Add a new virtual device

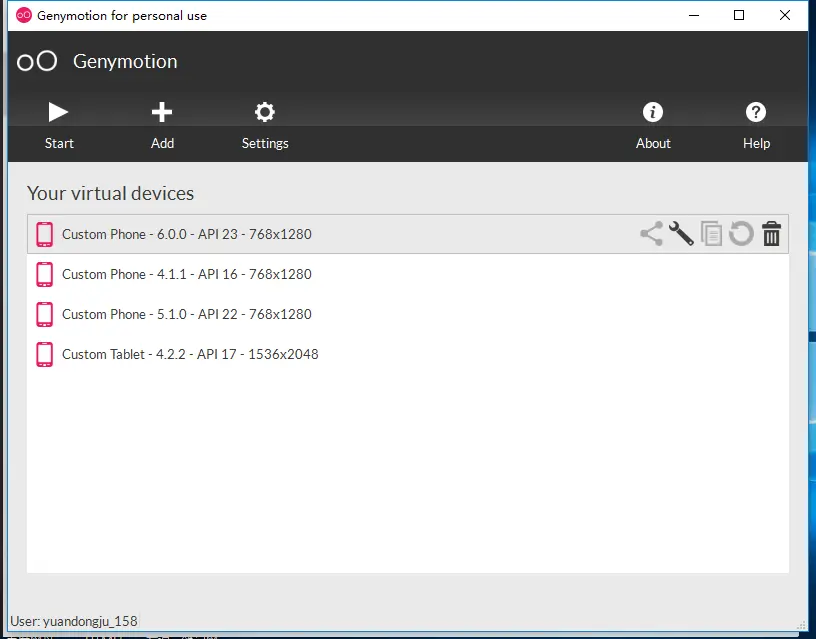click(162, 126)
